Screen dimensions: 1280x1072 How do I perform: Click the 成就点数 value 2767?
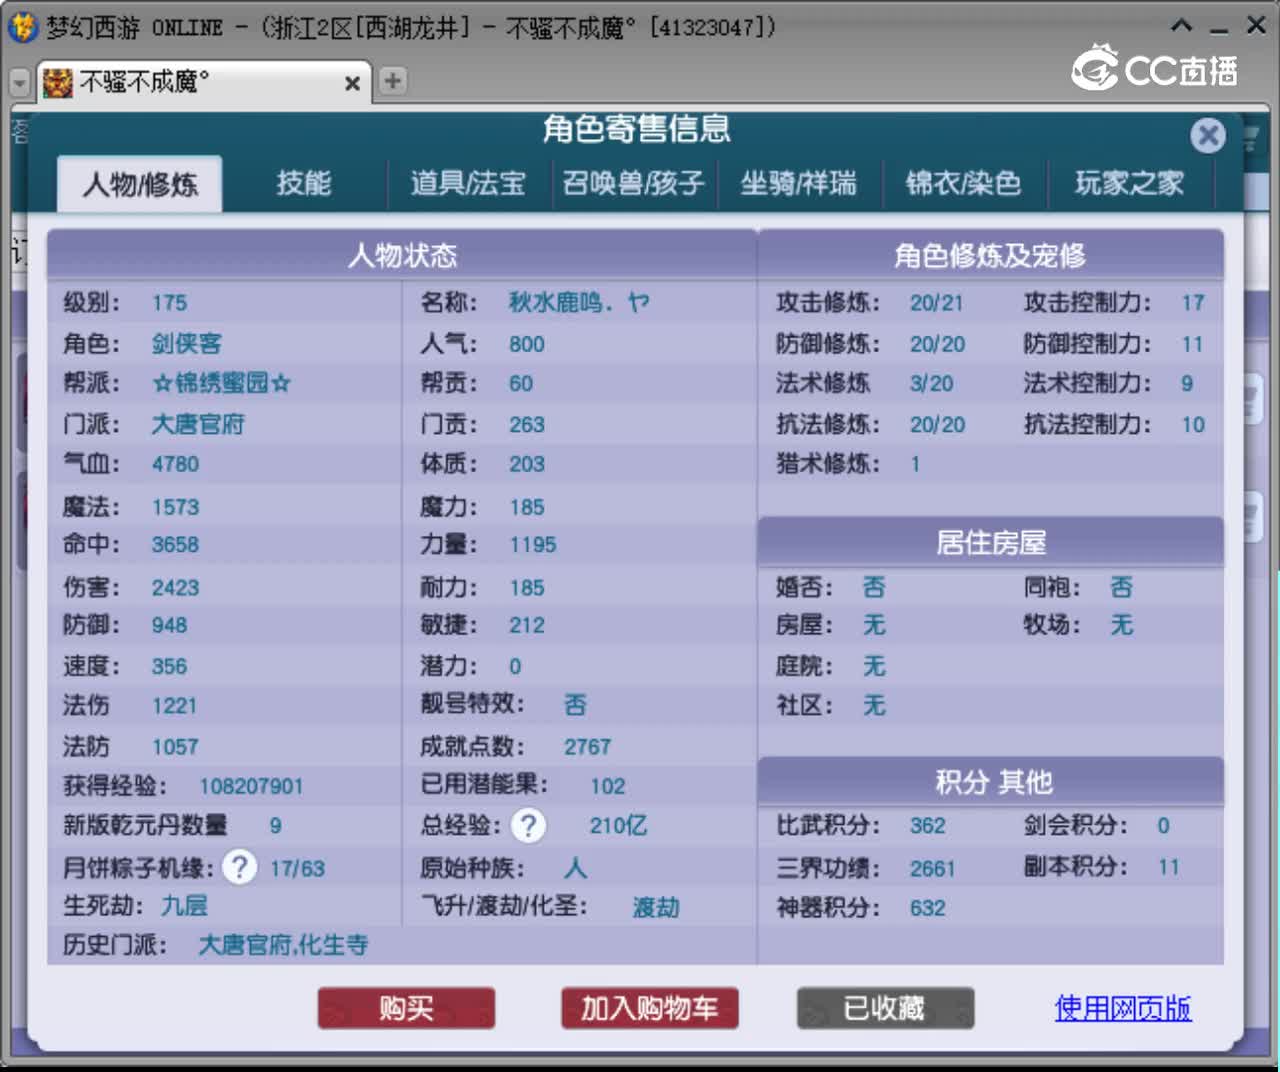[x=587, y=747]
